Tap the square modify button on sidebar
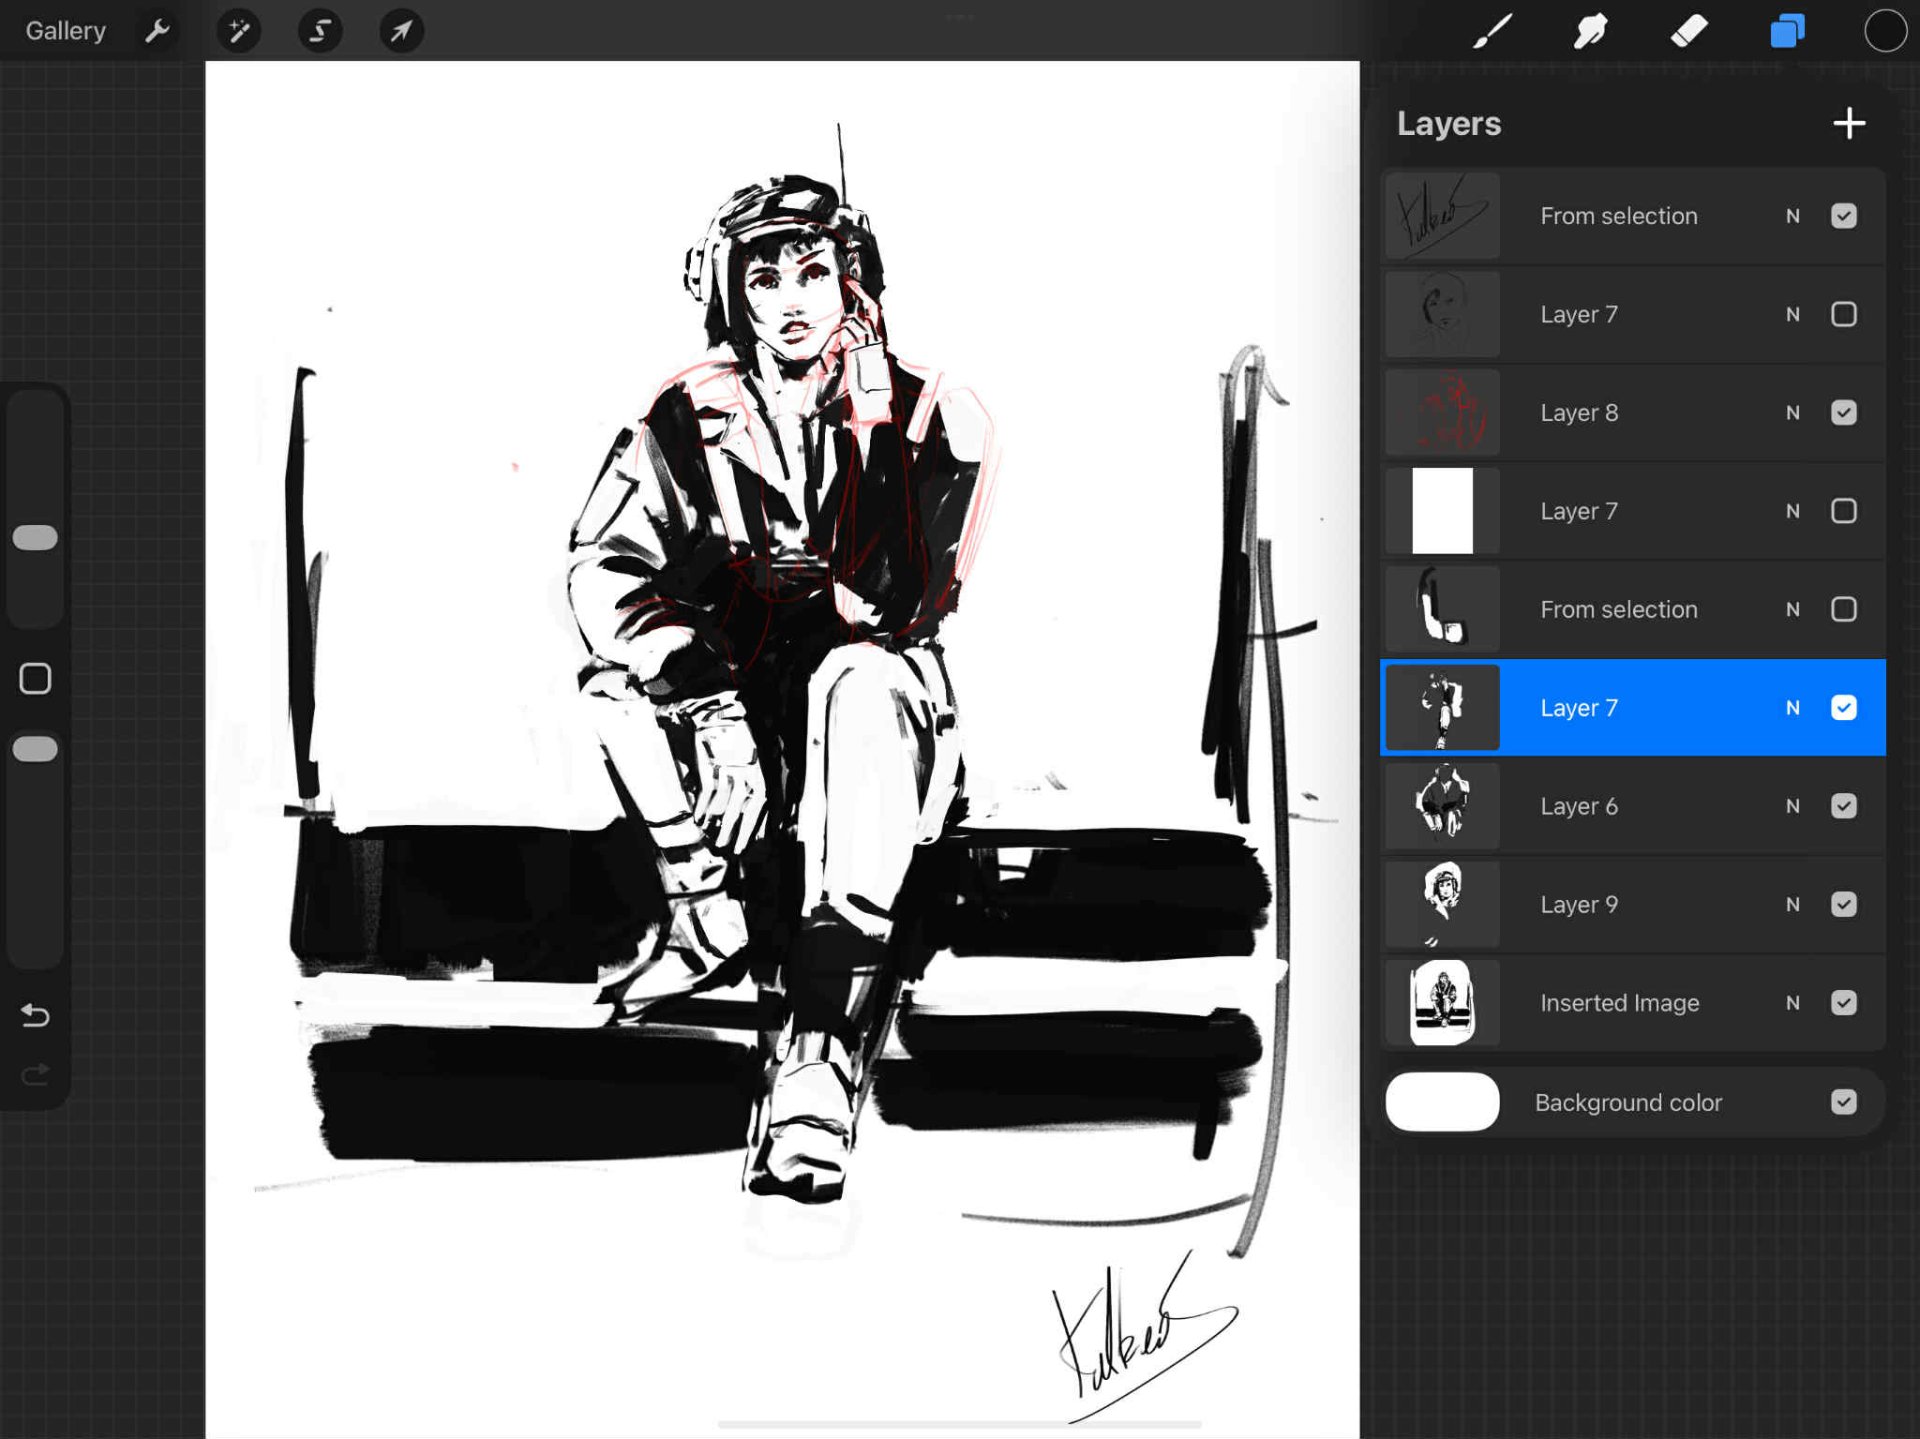 (x=35, y=679)
